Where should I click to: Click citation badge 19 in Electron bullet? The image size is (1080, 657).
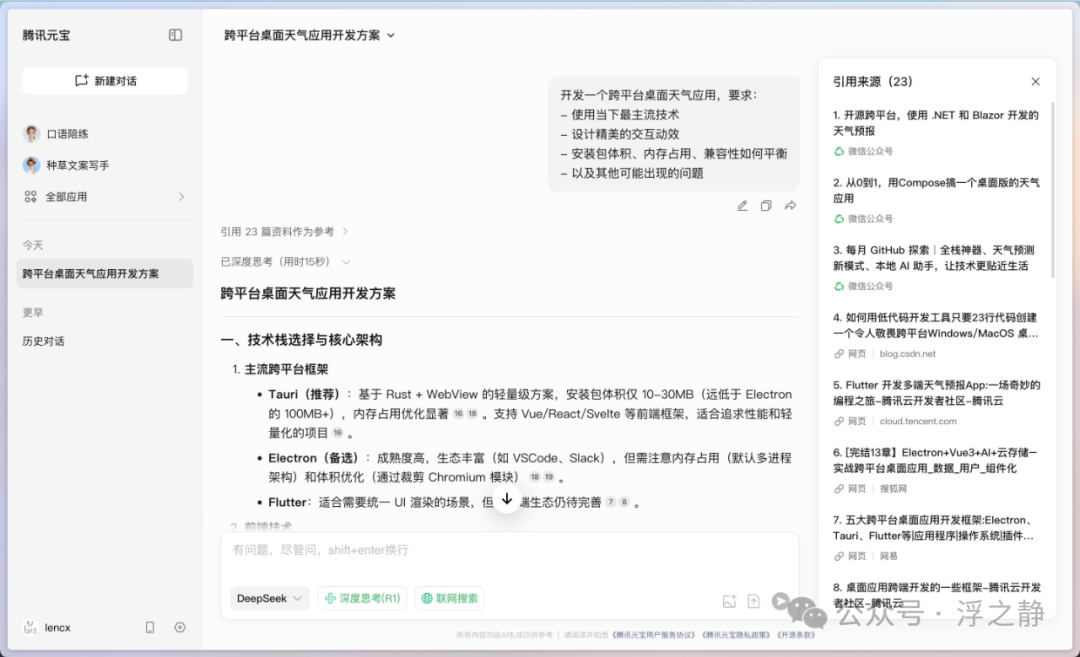pyautogui.click(x=549, y=477)
